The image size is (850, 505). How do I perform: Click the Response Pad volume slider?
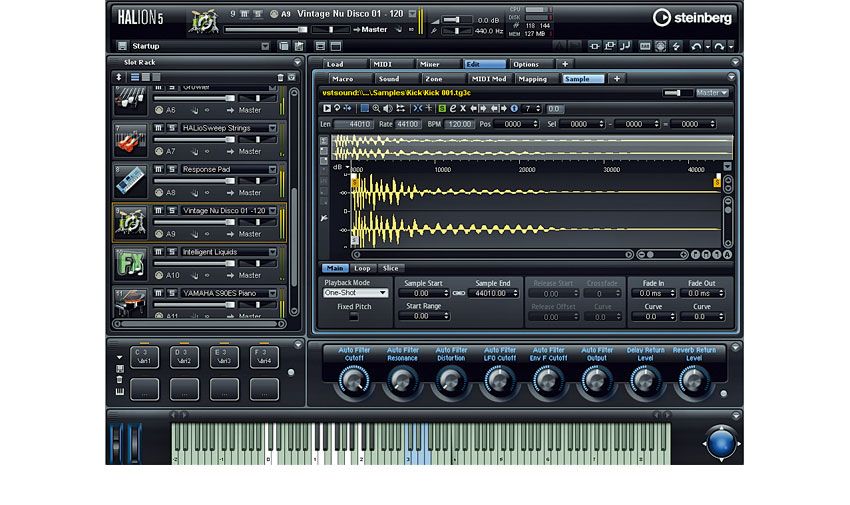click(x=195, y=181)
